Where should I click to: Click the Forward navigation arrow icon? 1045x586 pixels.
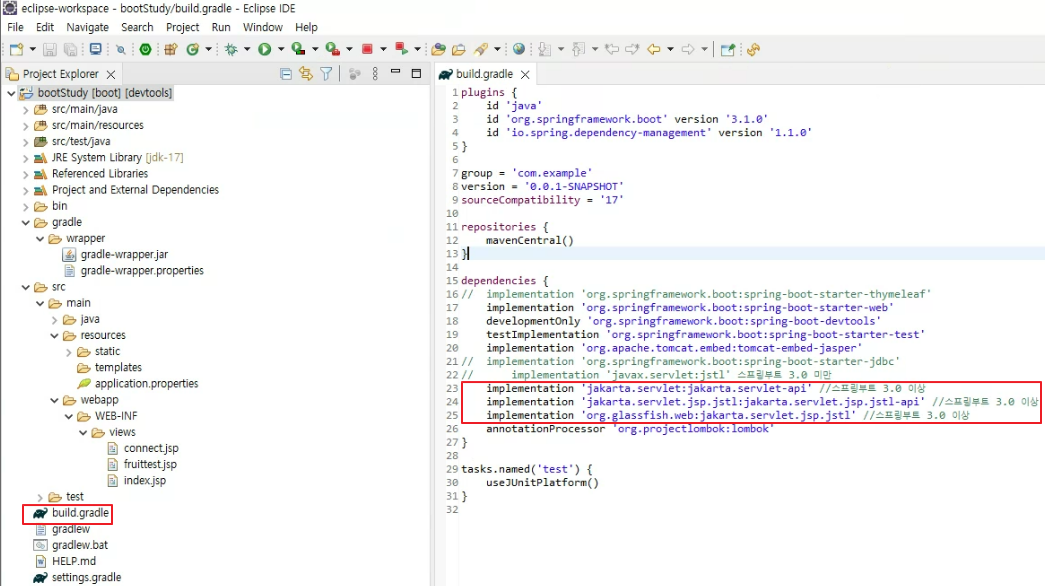point(688,49)
